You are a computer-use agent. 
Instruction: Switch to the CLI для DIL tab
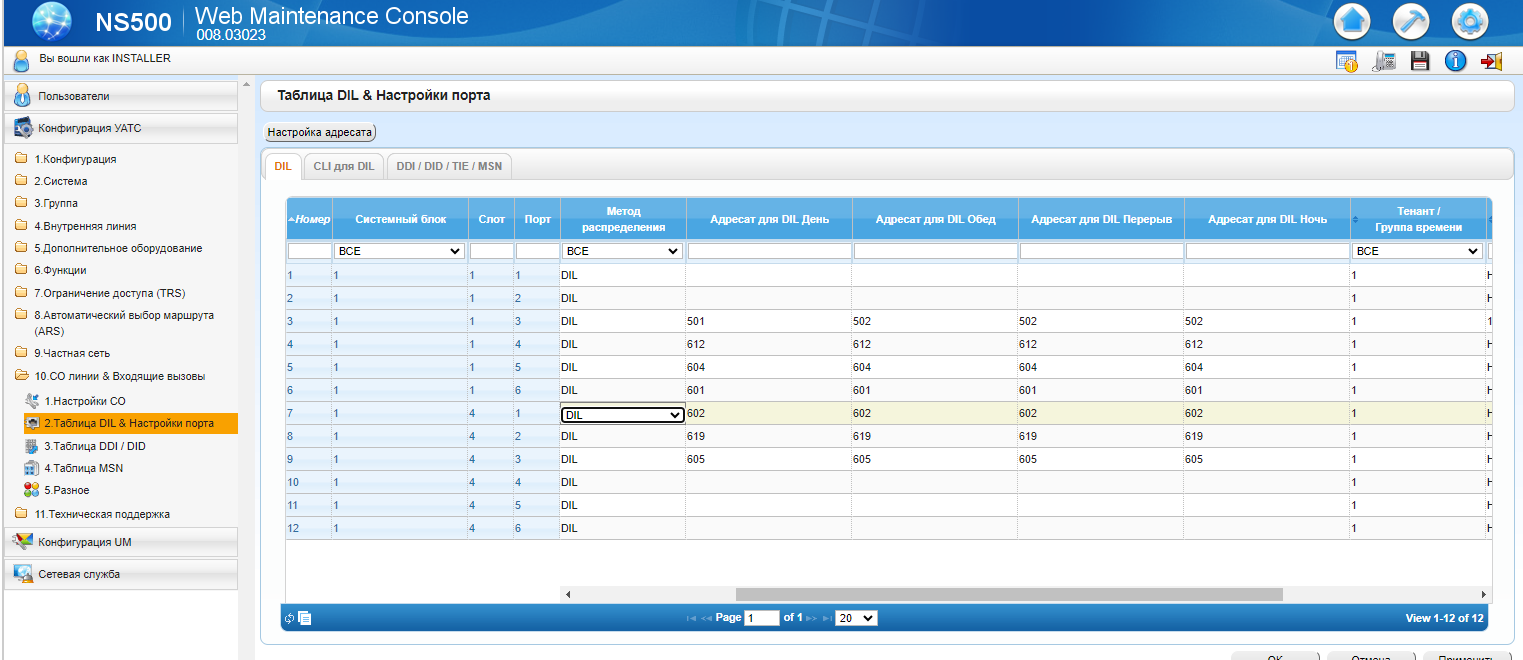343,166
